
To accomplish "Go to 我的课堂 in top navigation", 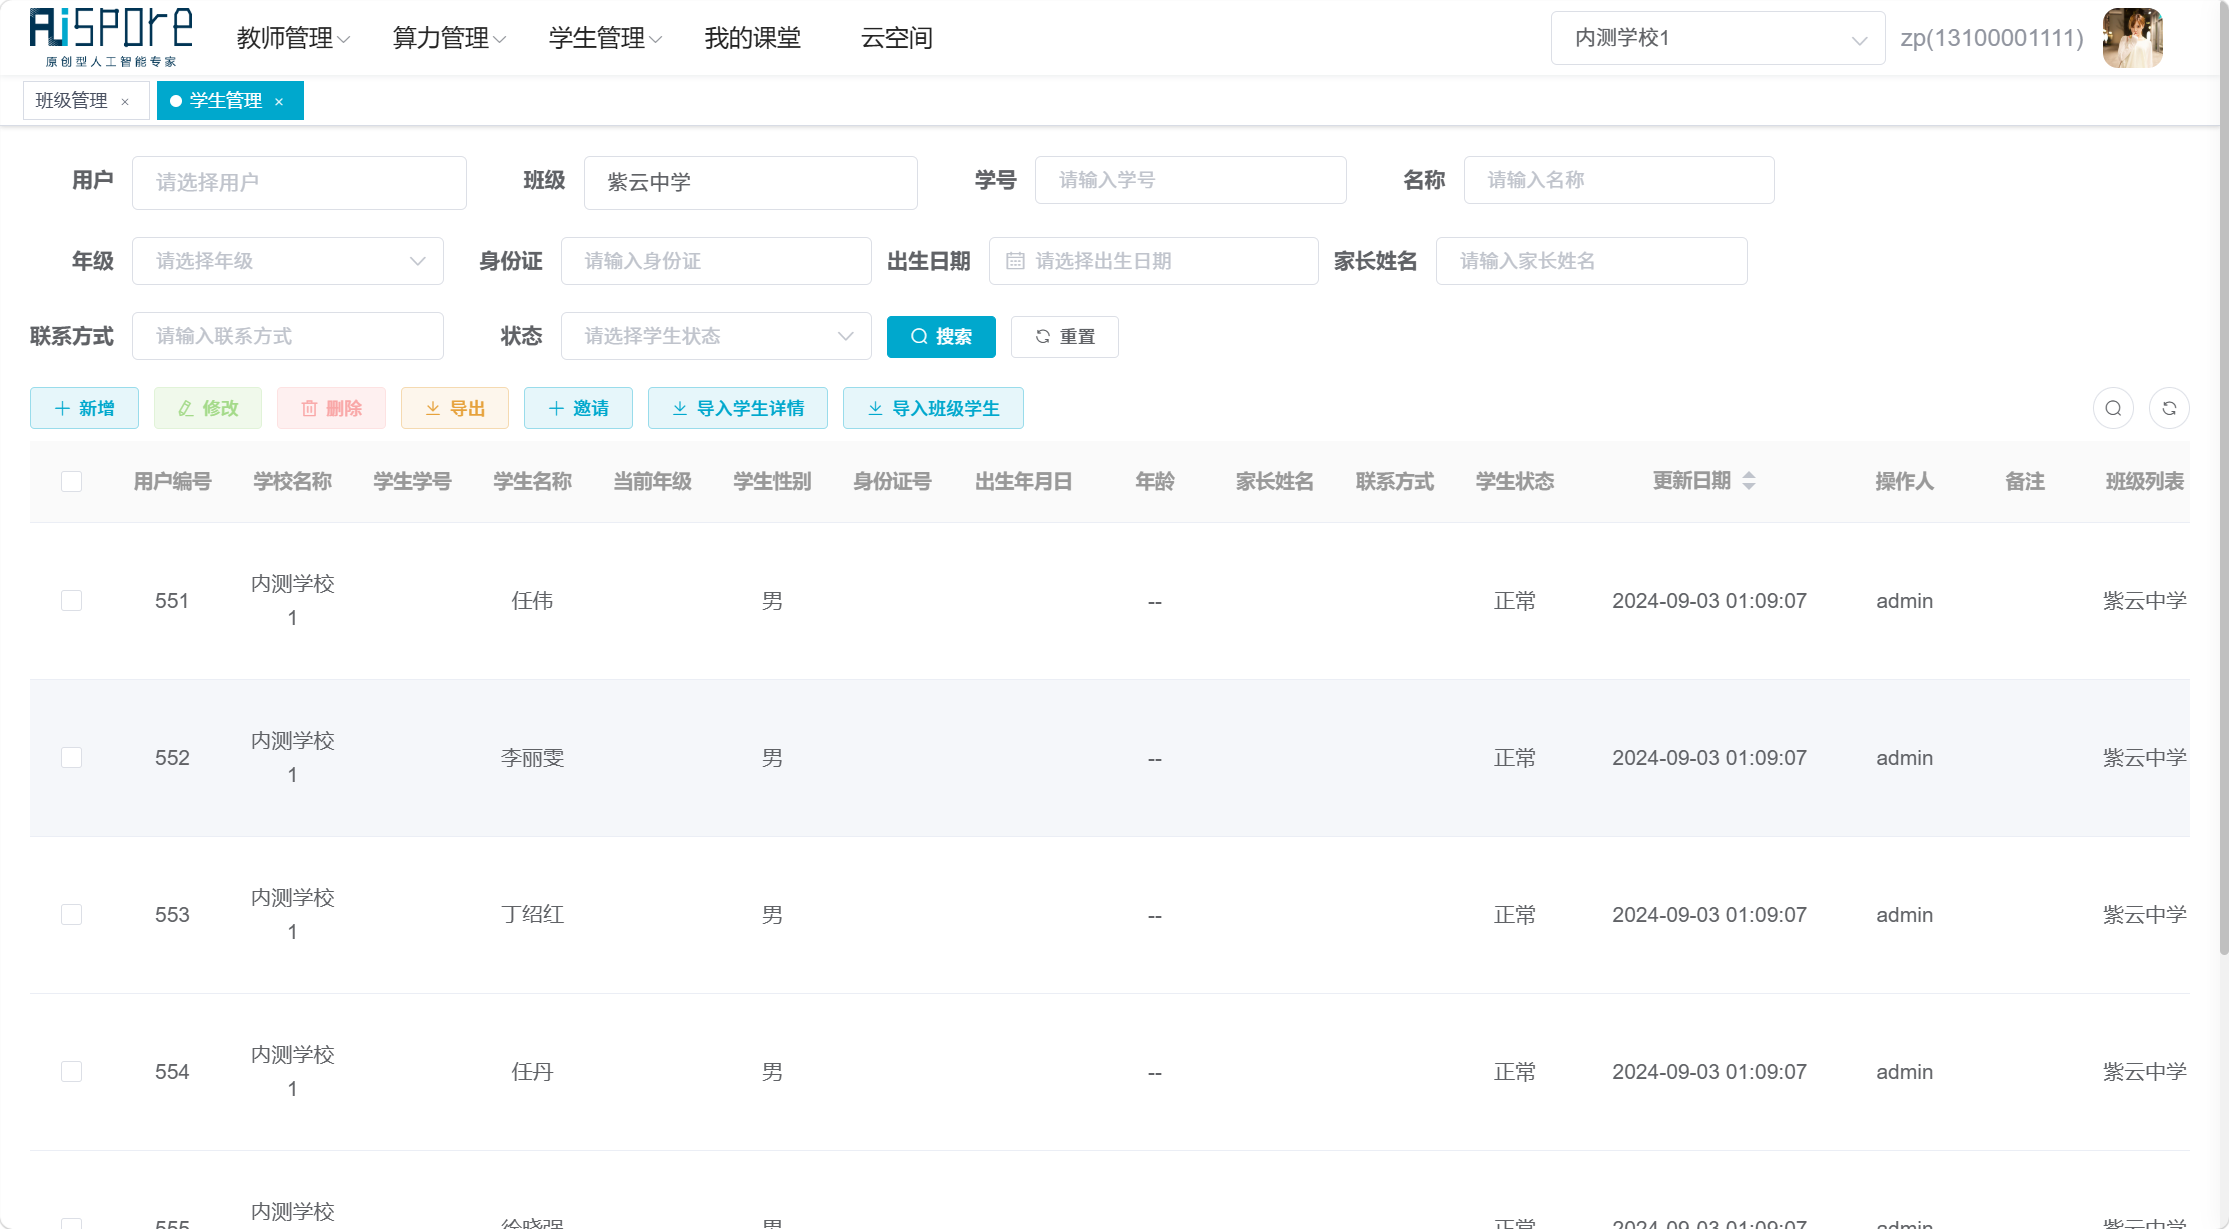I will [752, 38].
